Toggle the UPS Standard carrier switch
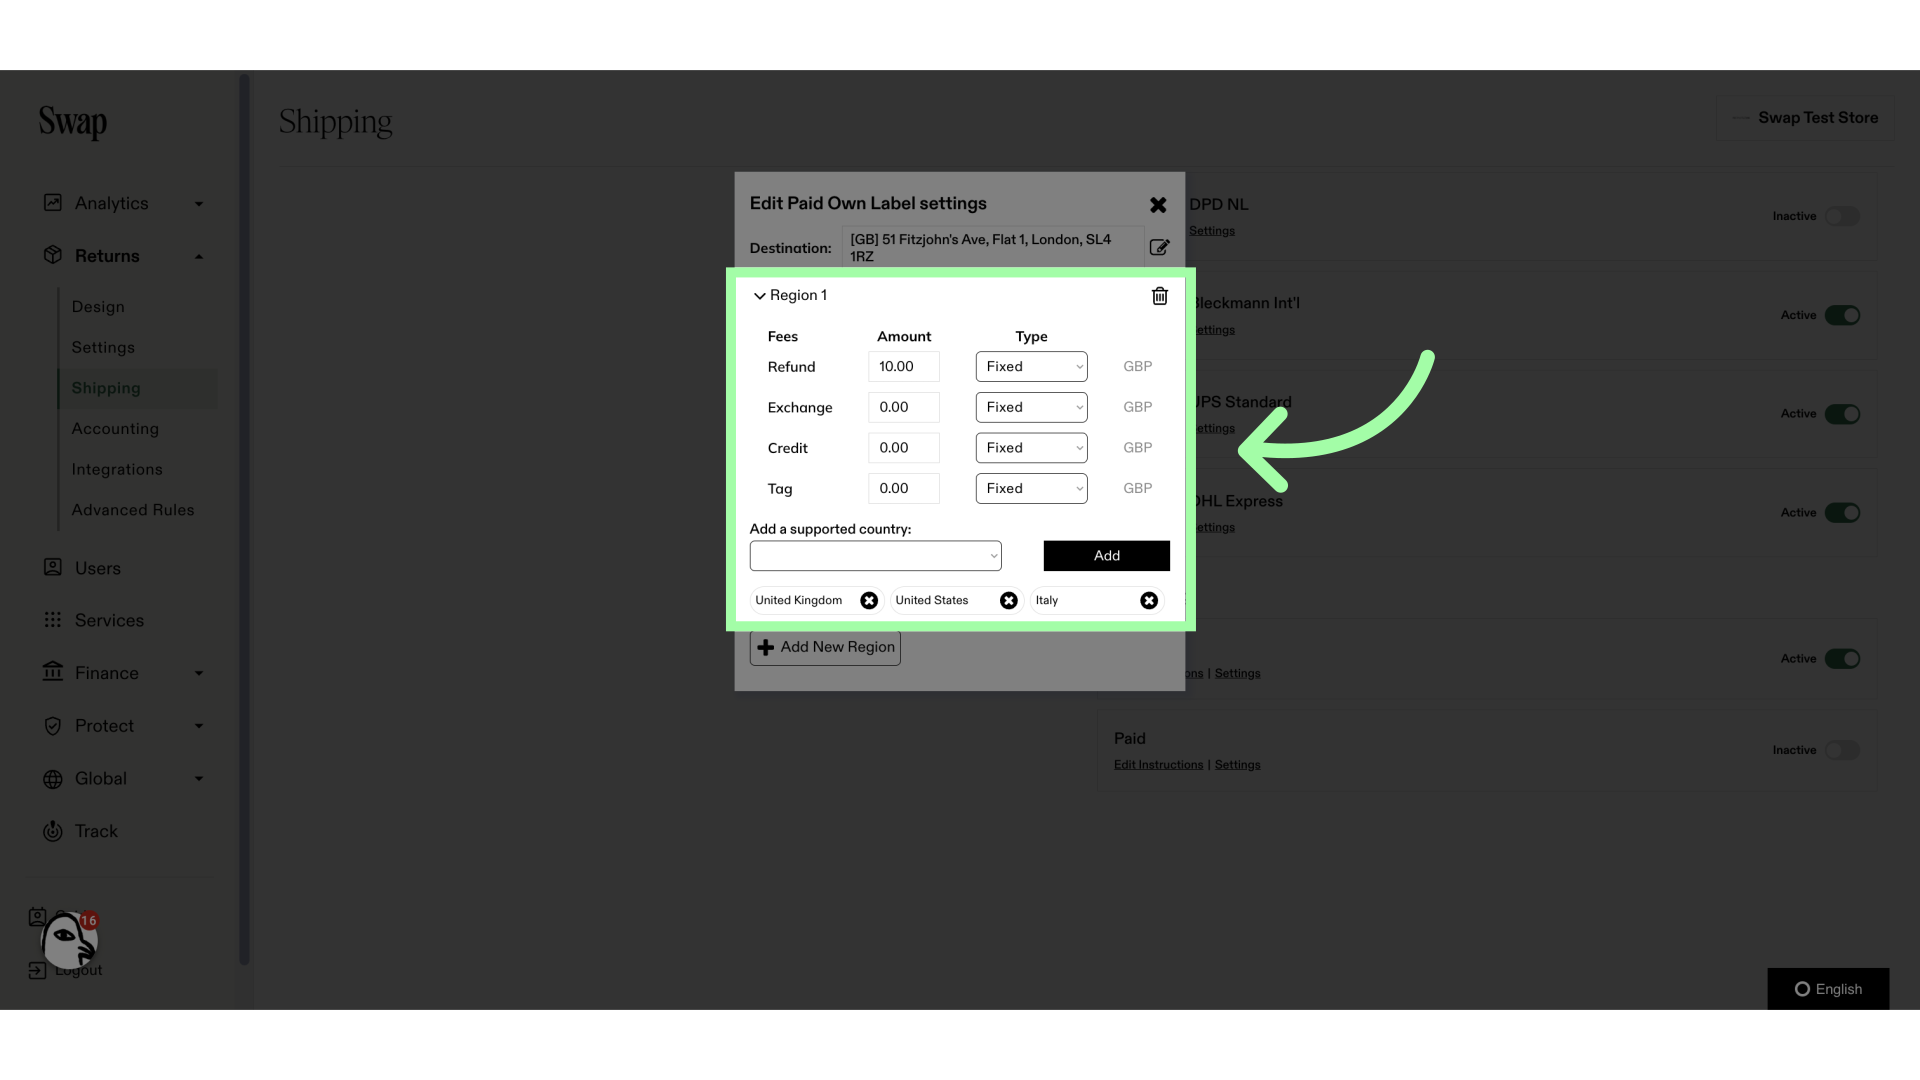 click(x=1842, y=414)
